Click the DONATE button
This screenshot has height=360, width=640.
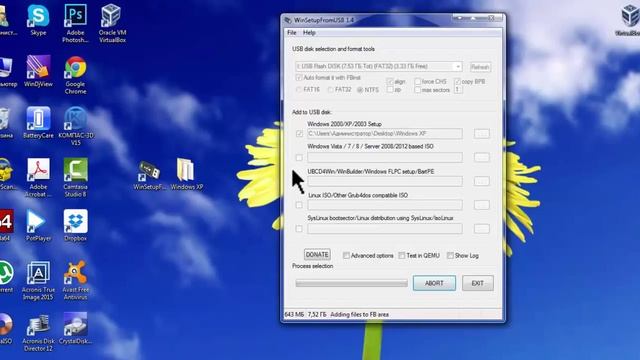tap(317, 255)
